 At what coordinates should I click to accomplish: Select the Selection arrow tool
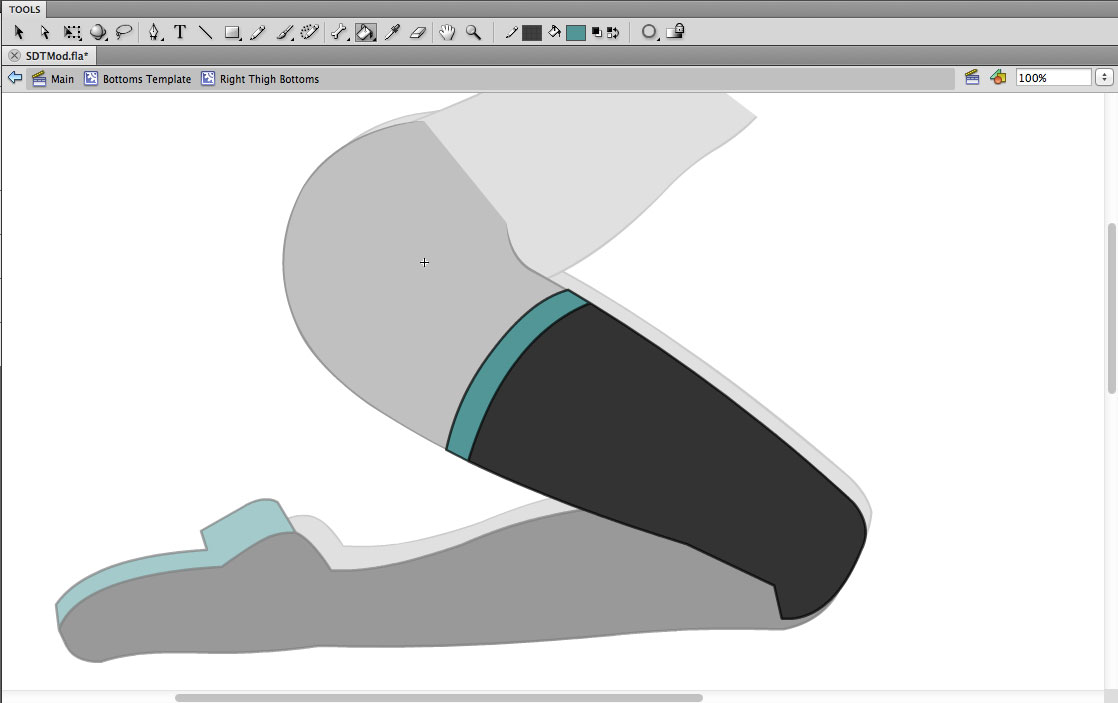tap(19, 32)
